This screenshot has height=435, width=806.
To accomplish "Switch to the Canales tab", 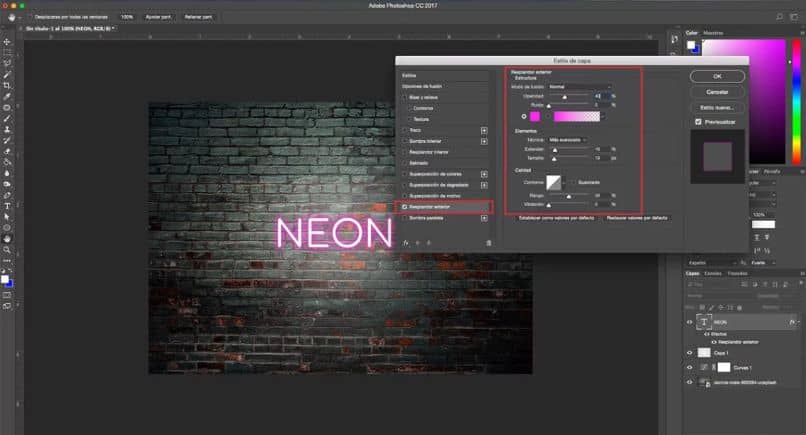I will (x=713, y=274).
